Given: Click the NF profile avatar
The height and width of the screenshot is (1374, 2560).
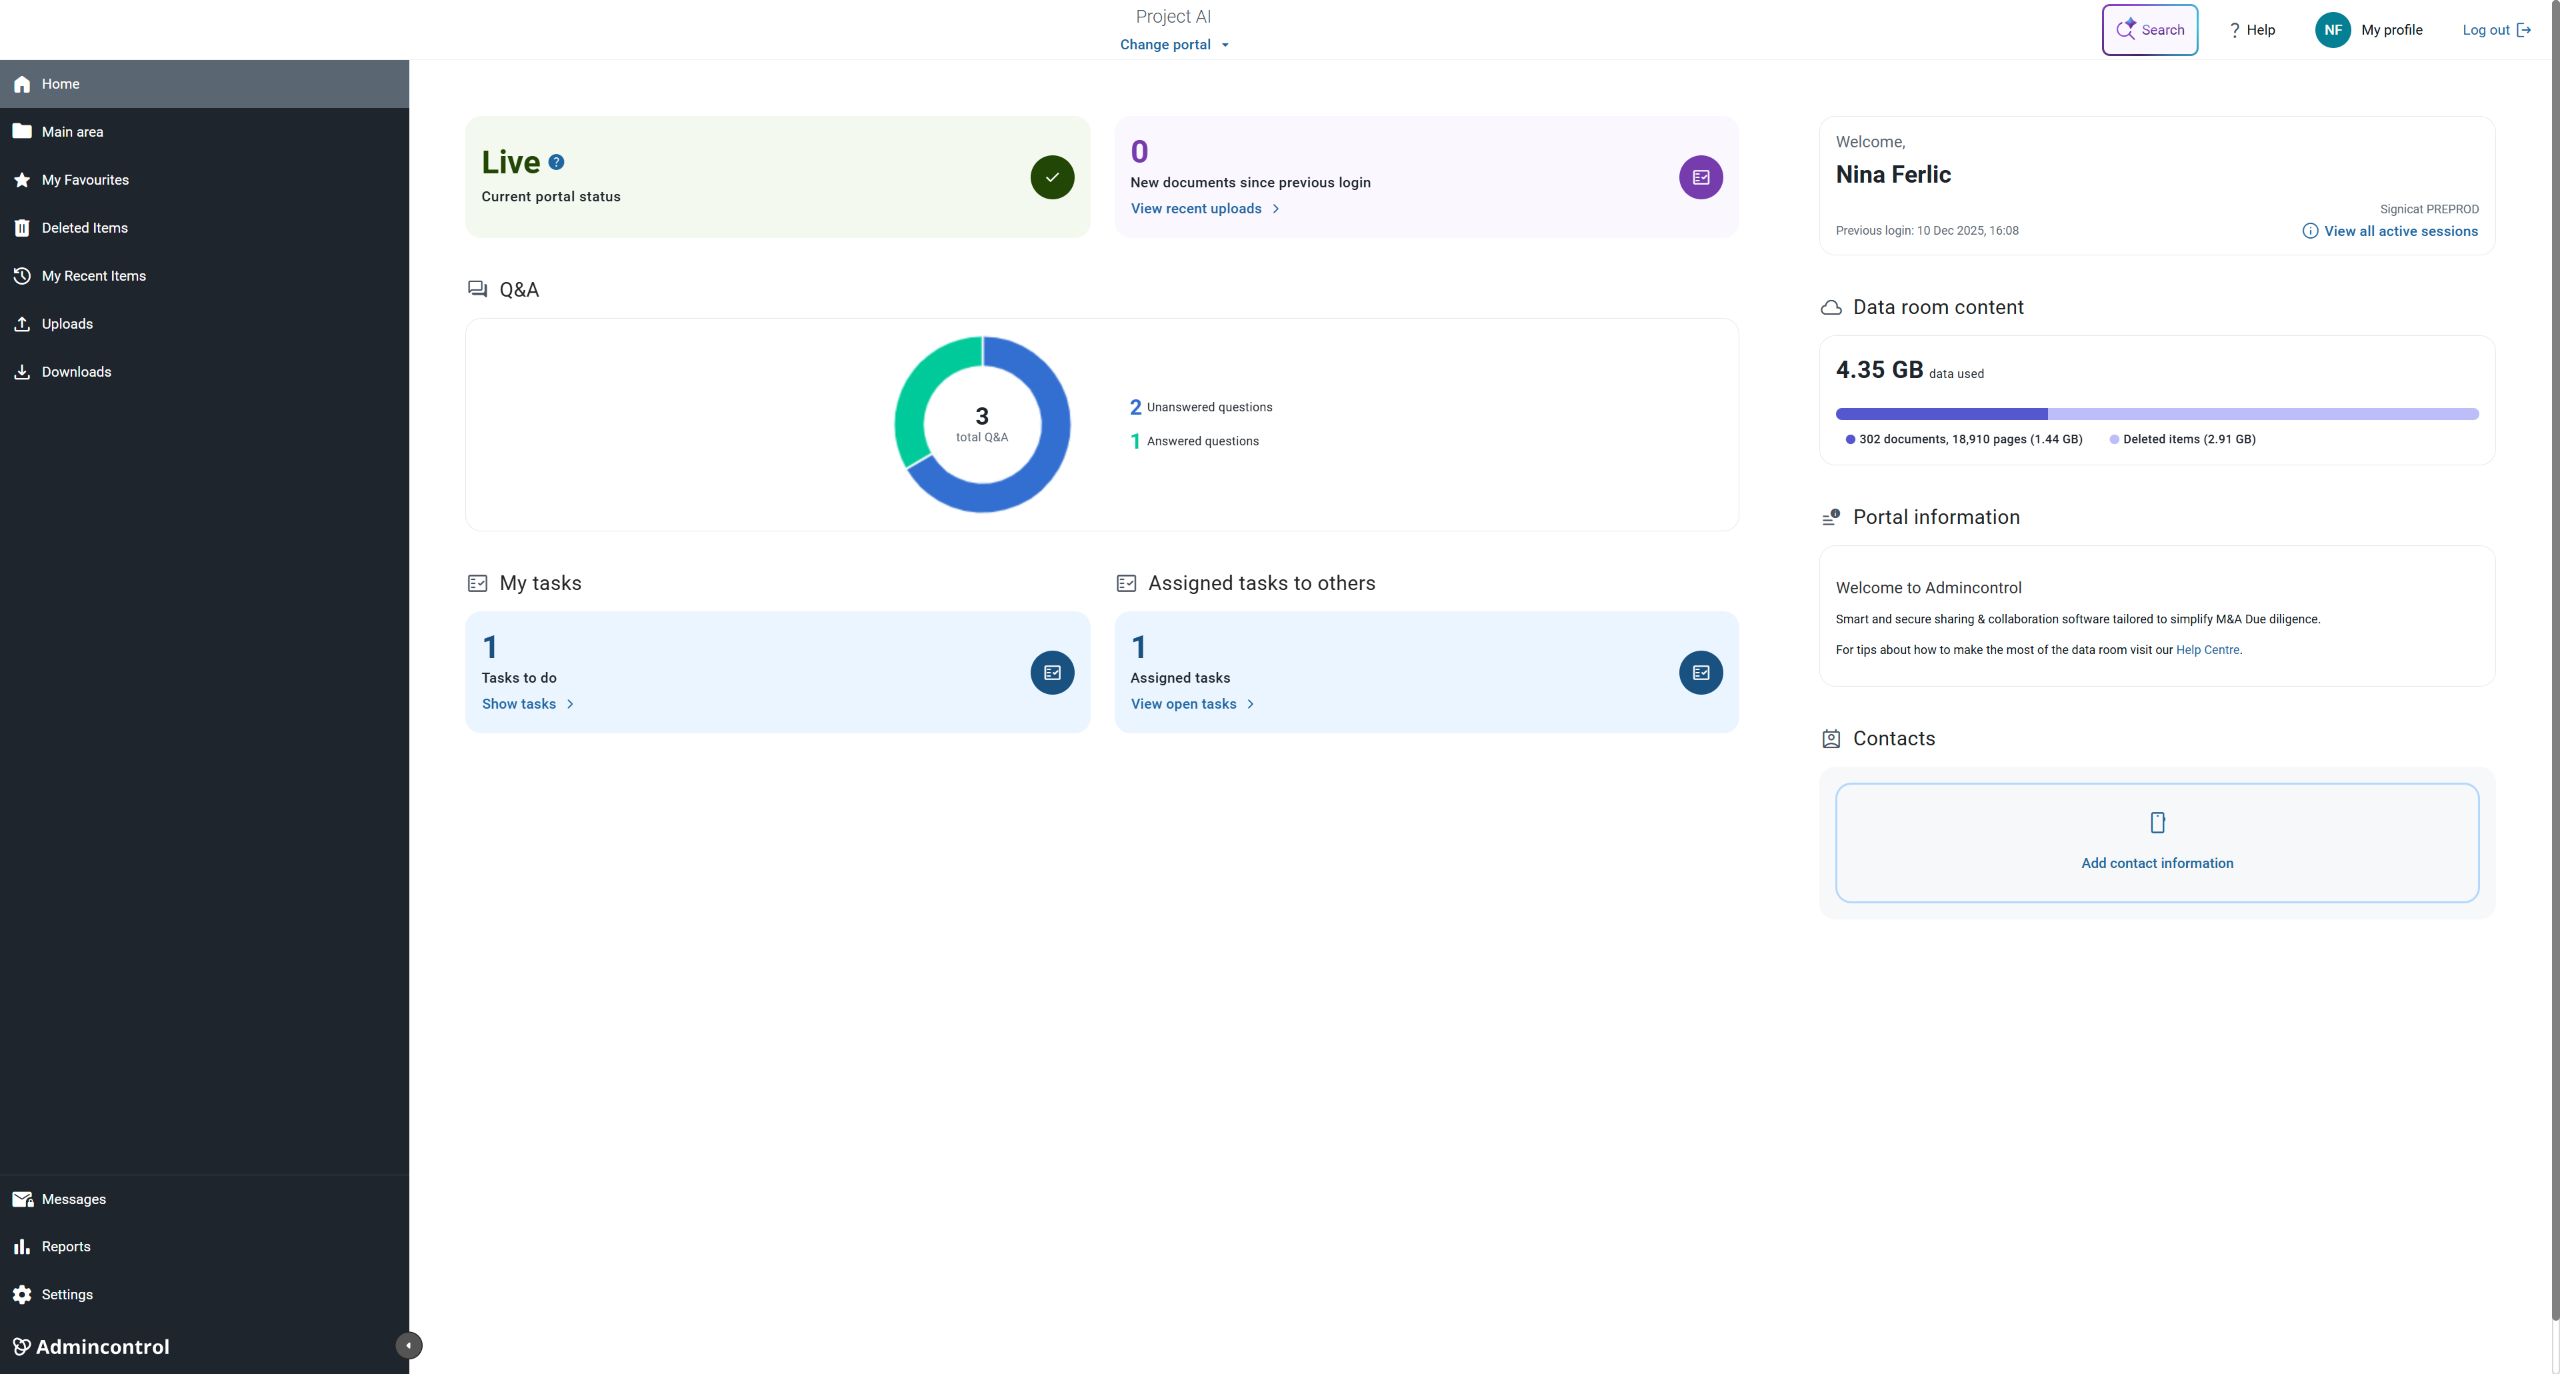Looking at the screenshot, I should 2332,30.
